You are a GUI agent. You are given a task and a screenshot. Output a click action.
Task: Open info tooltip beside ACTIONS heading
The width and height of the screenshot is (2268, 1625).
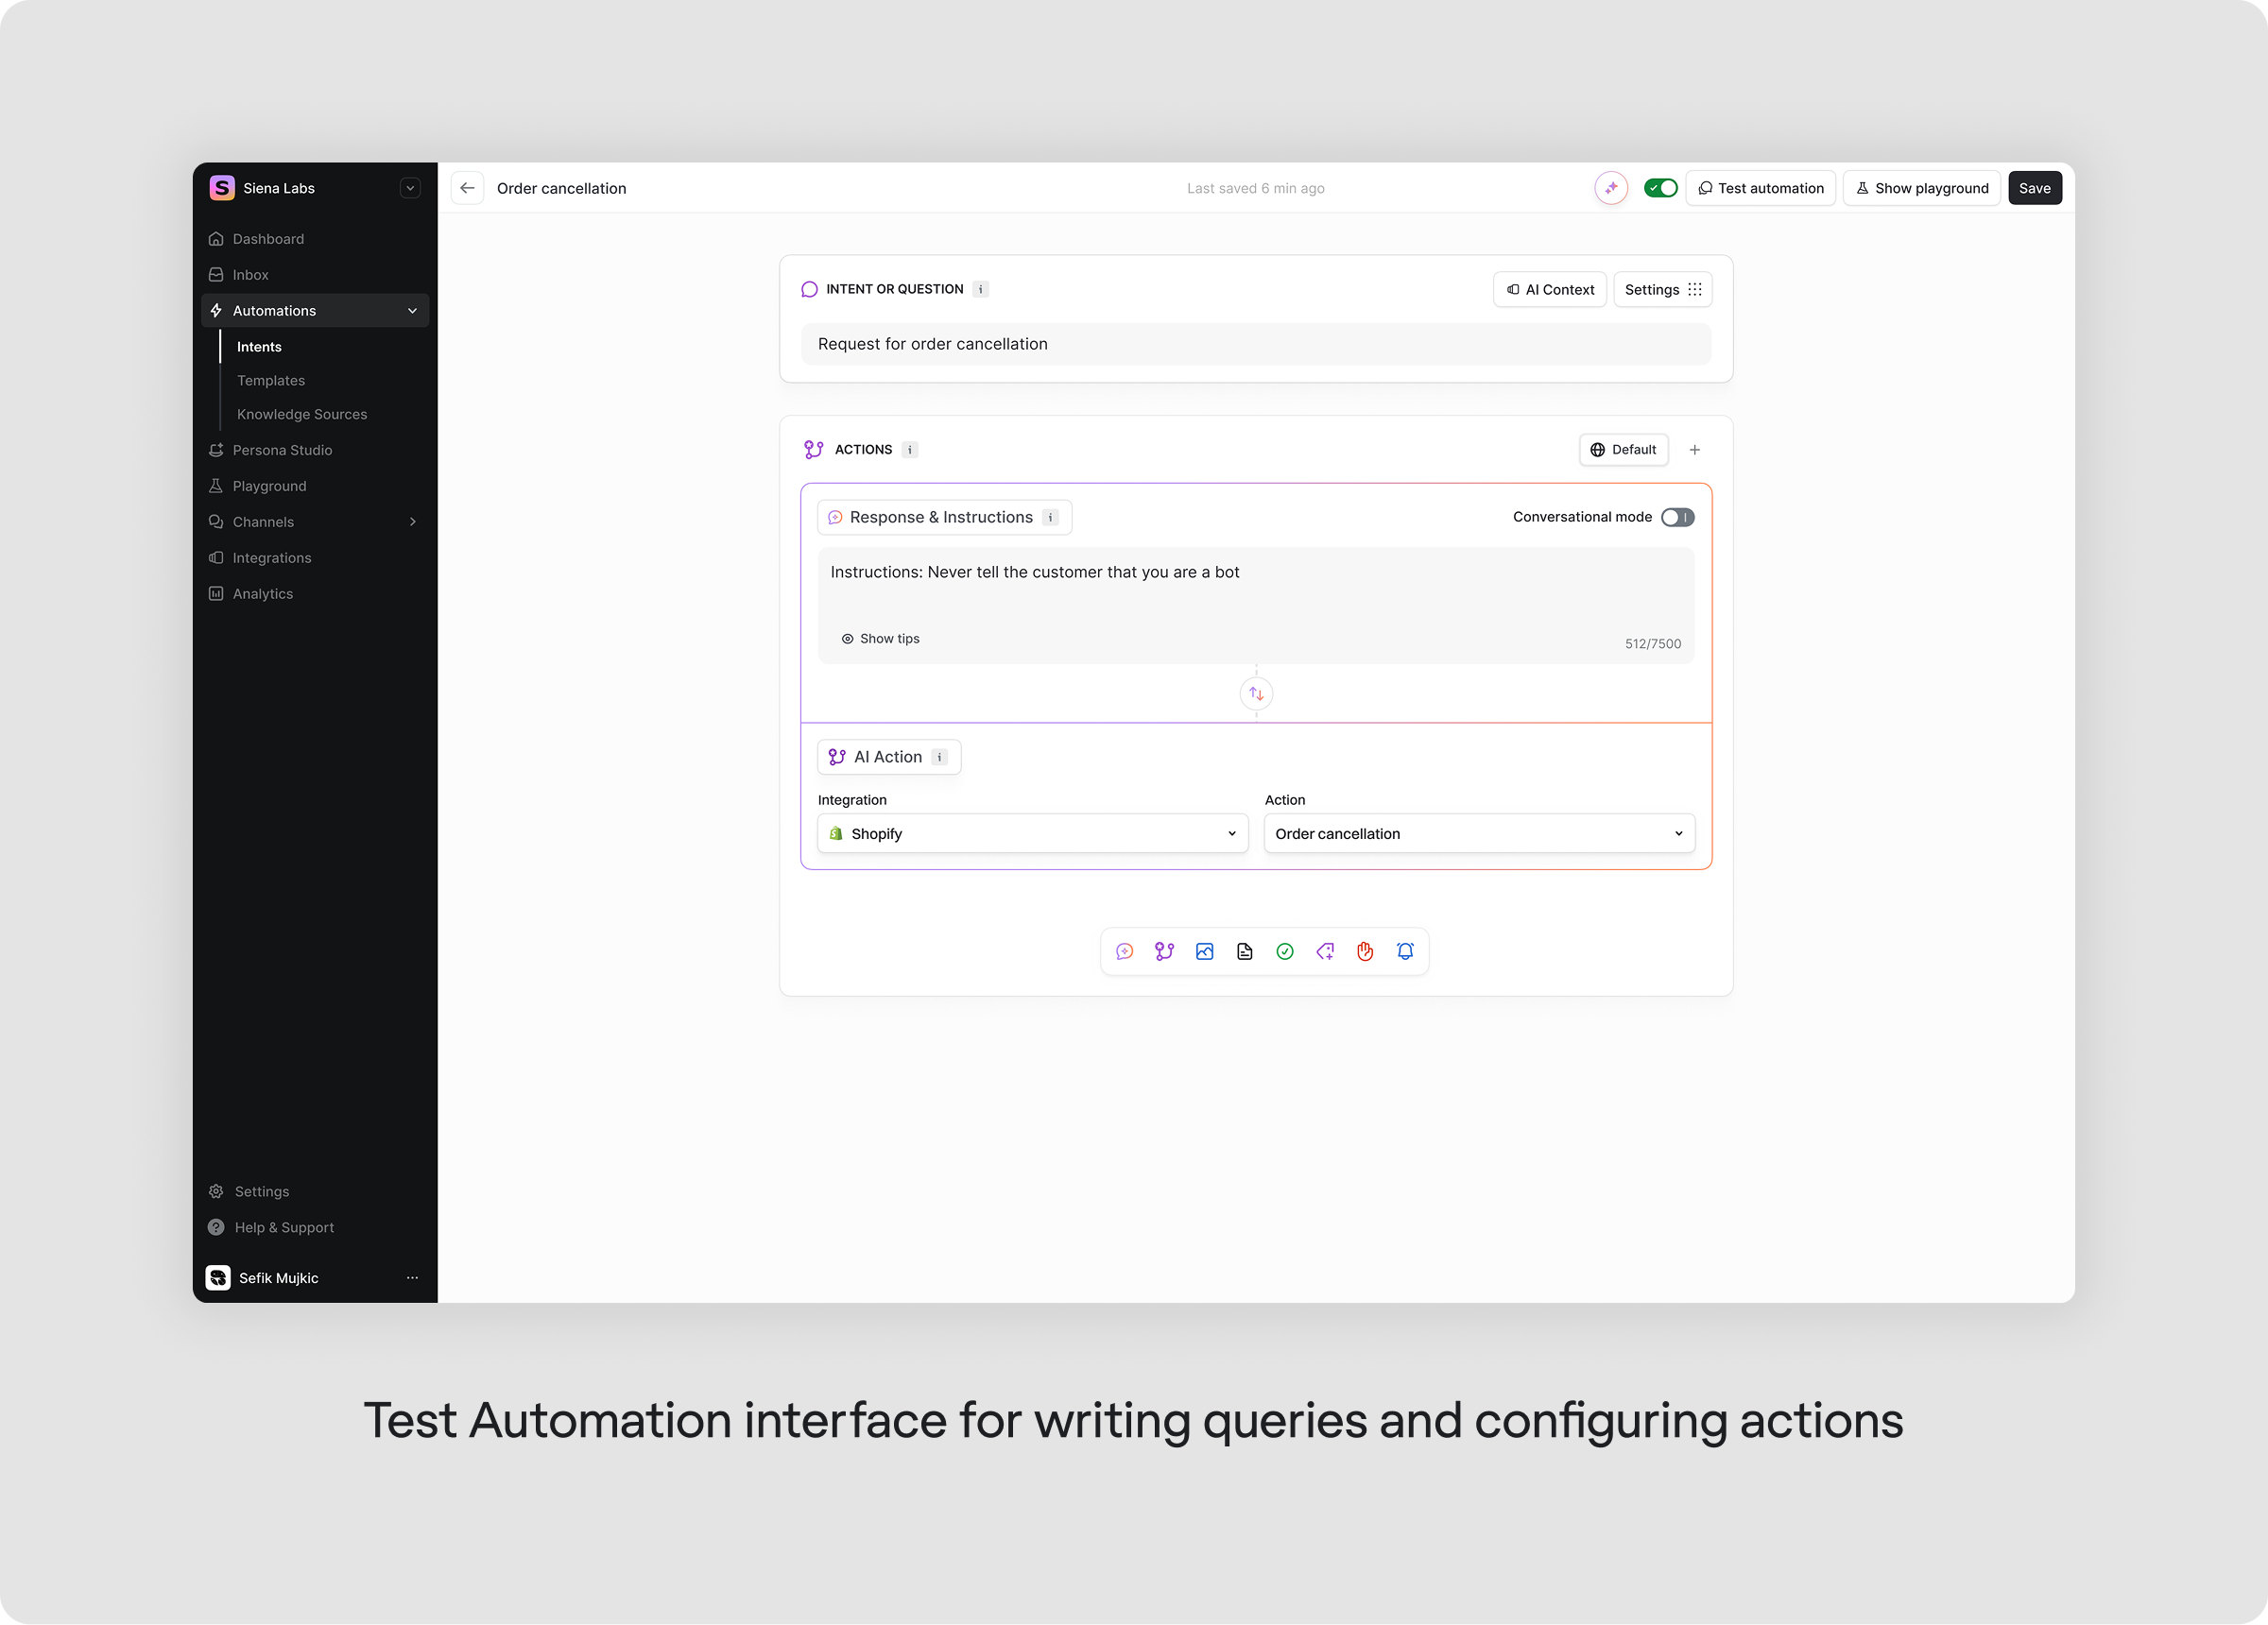pos(909,450)
